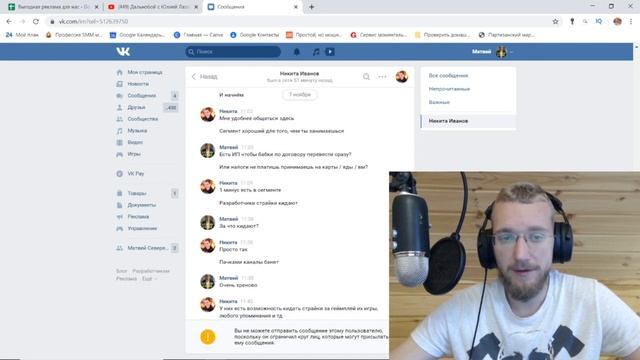Select the message 'Пачками каналы банят'
640x360 pixels.
249,262
